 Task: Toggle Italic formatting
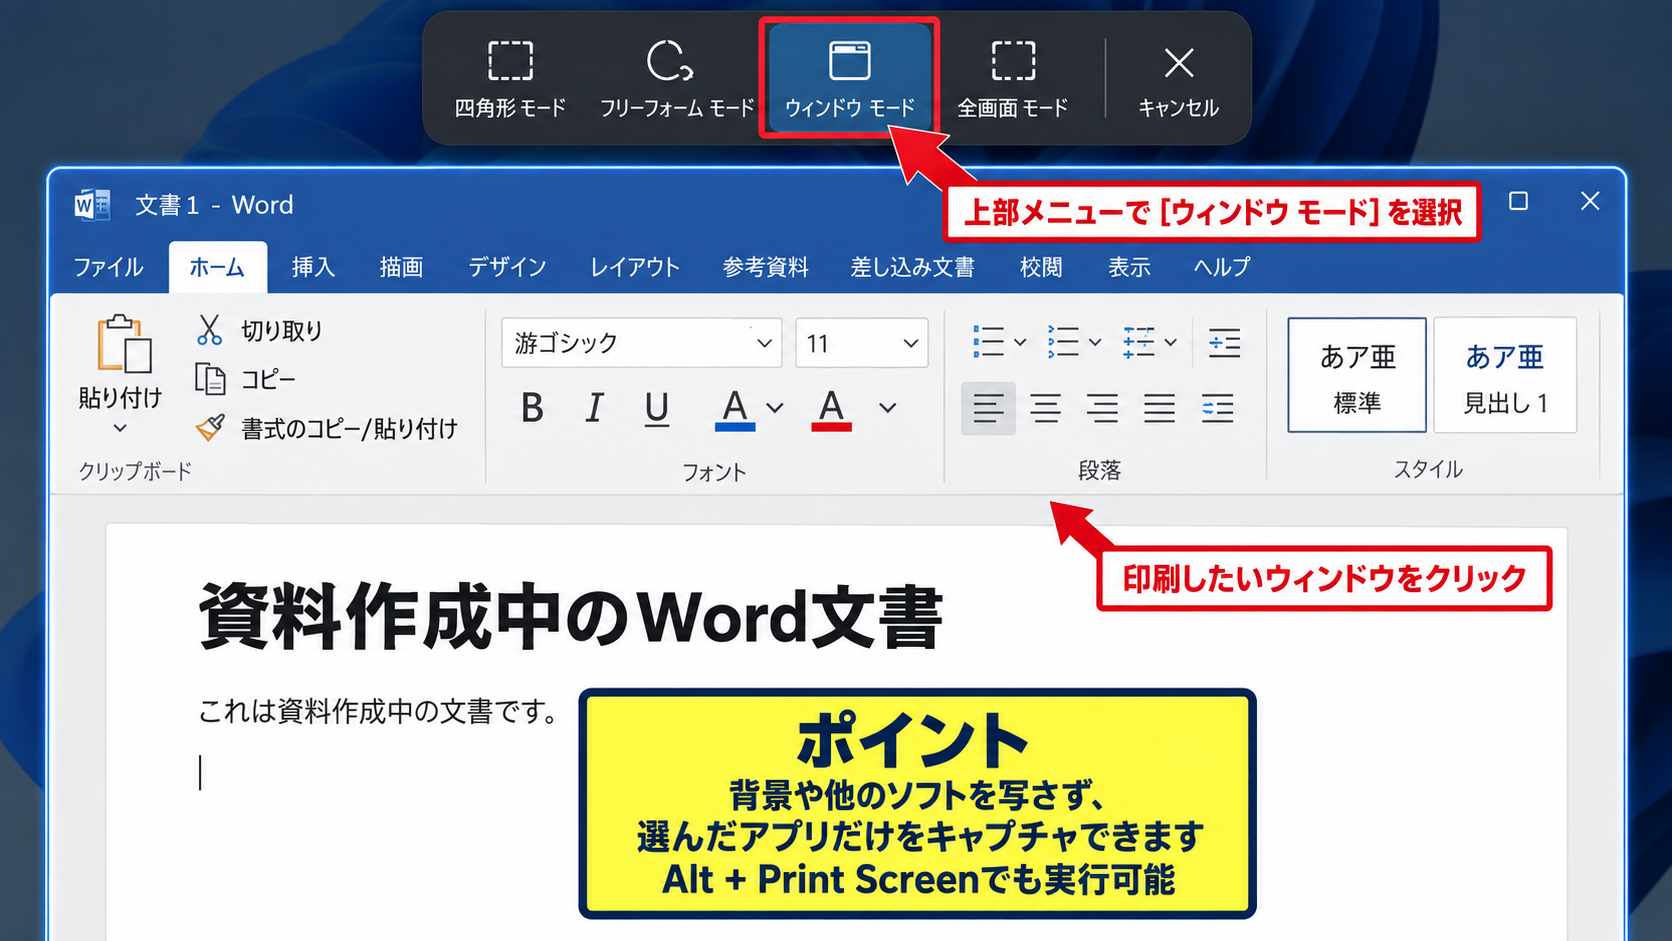594,408
